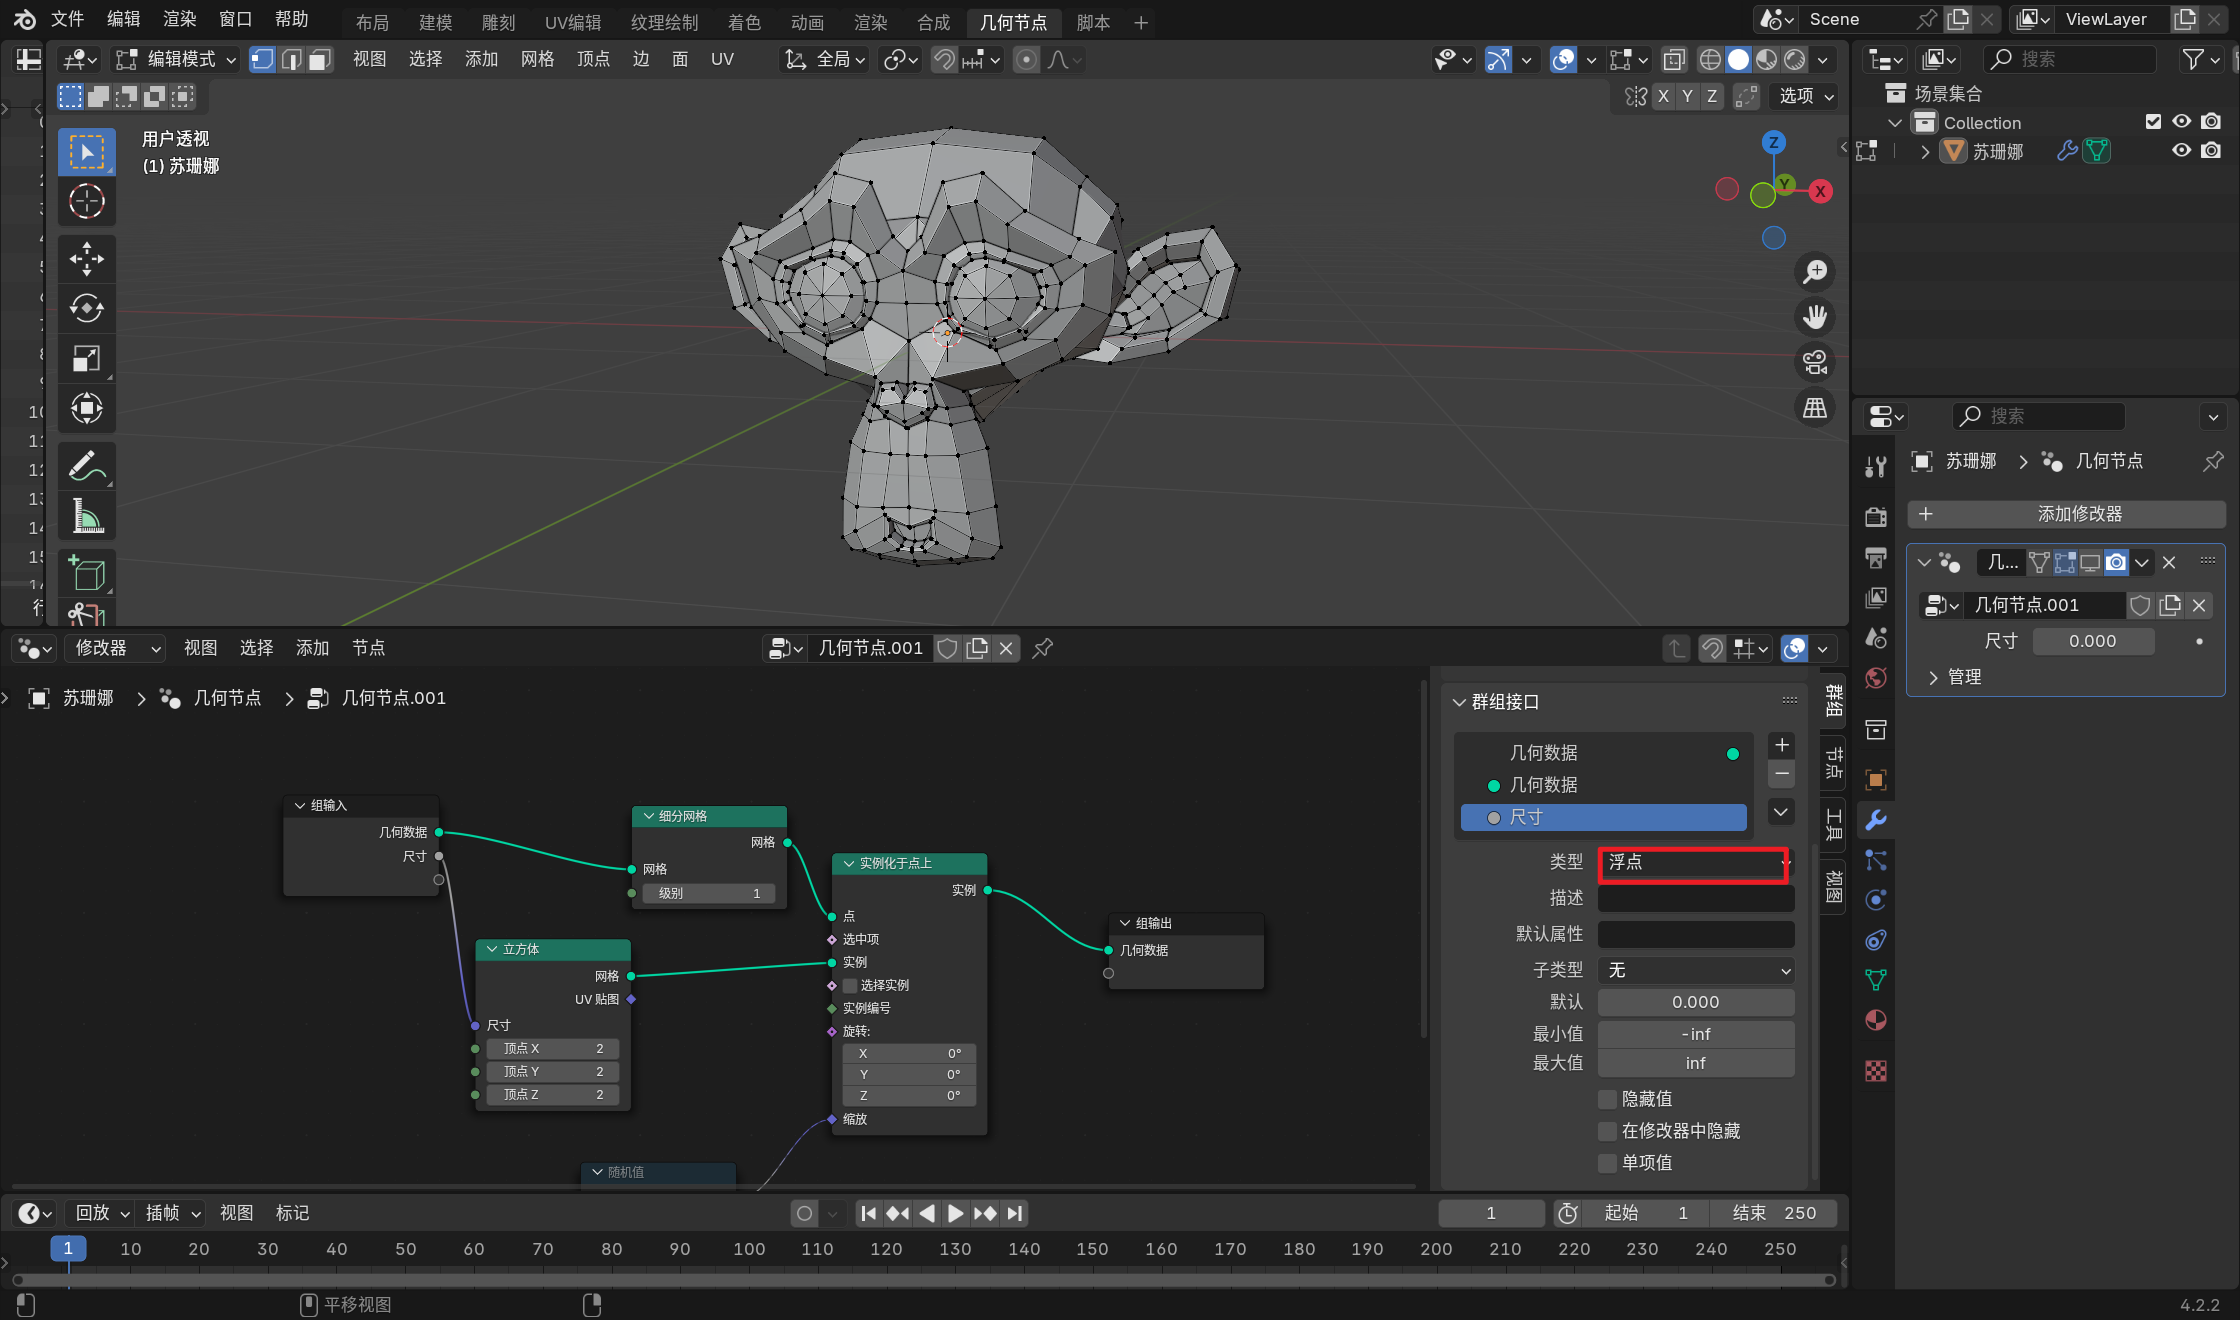Open the Render properties tab
The image size is (2240, 1320).
(x=1876, y=516)
